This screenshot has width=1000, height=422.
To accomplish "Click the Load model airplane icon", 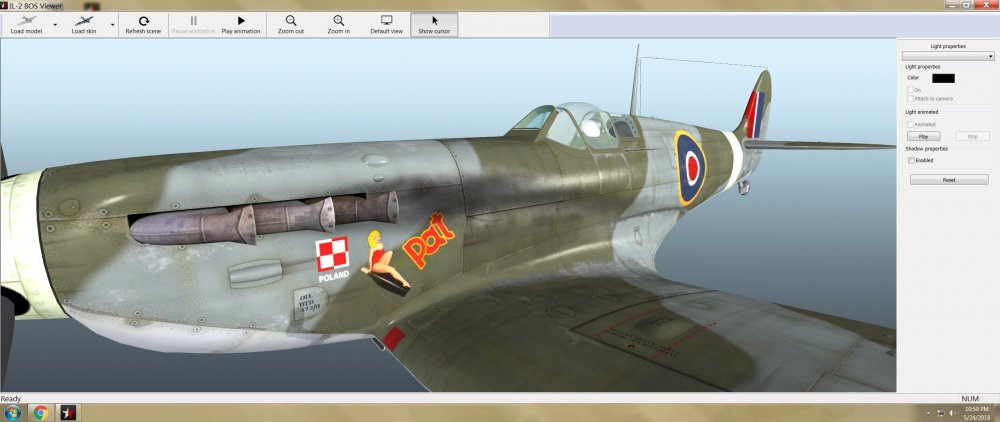I will click(26, 21).
